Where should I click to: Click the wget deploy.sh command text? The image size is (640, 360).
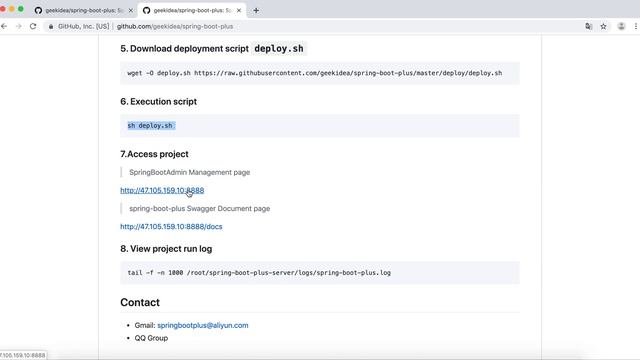315,73
